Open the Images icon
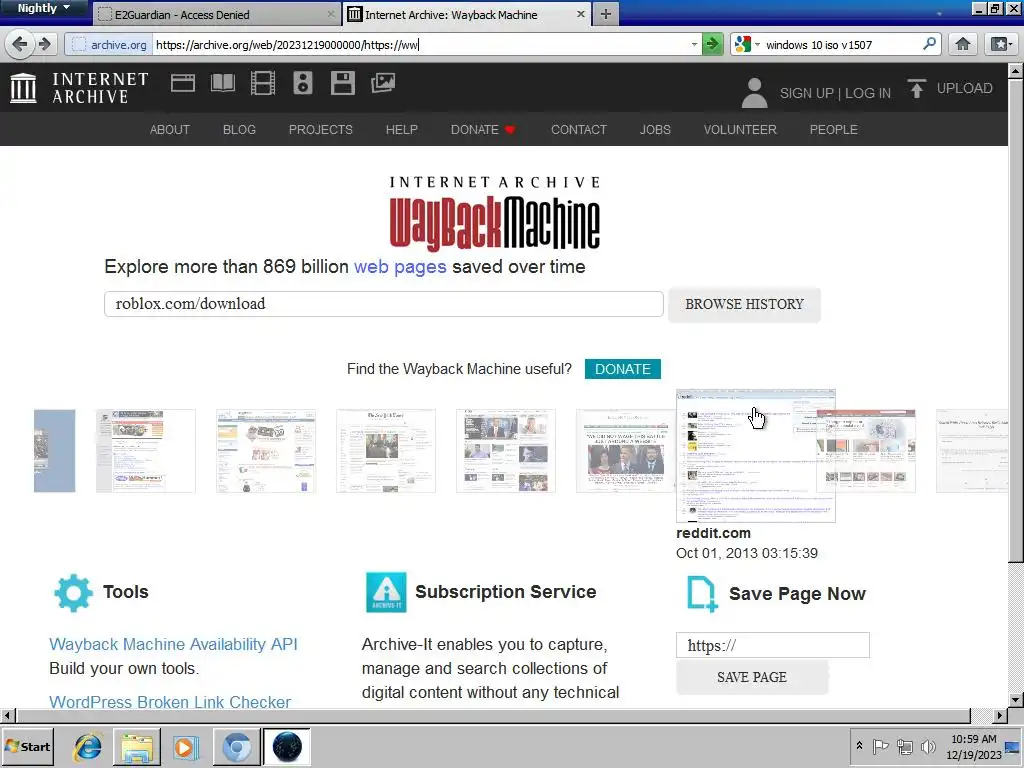Screen dimensions: 1024x768 [x=383, y=83]
